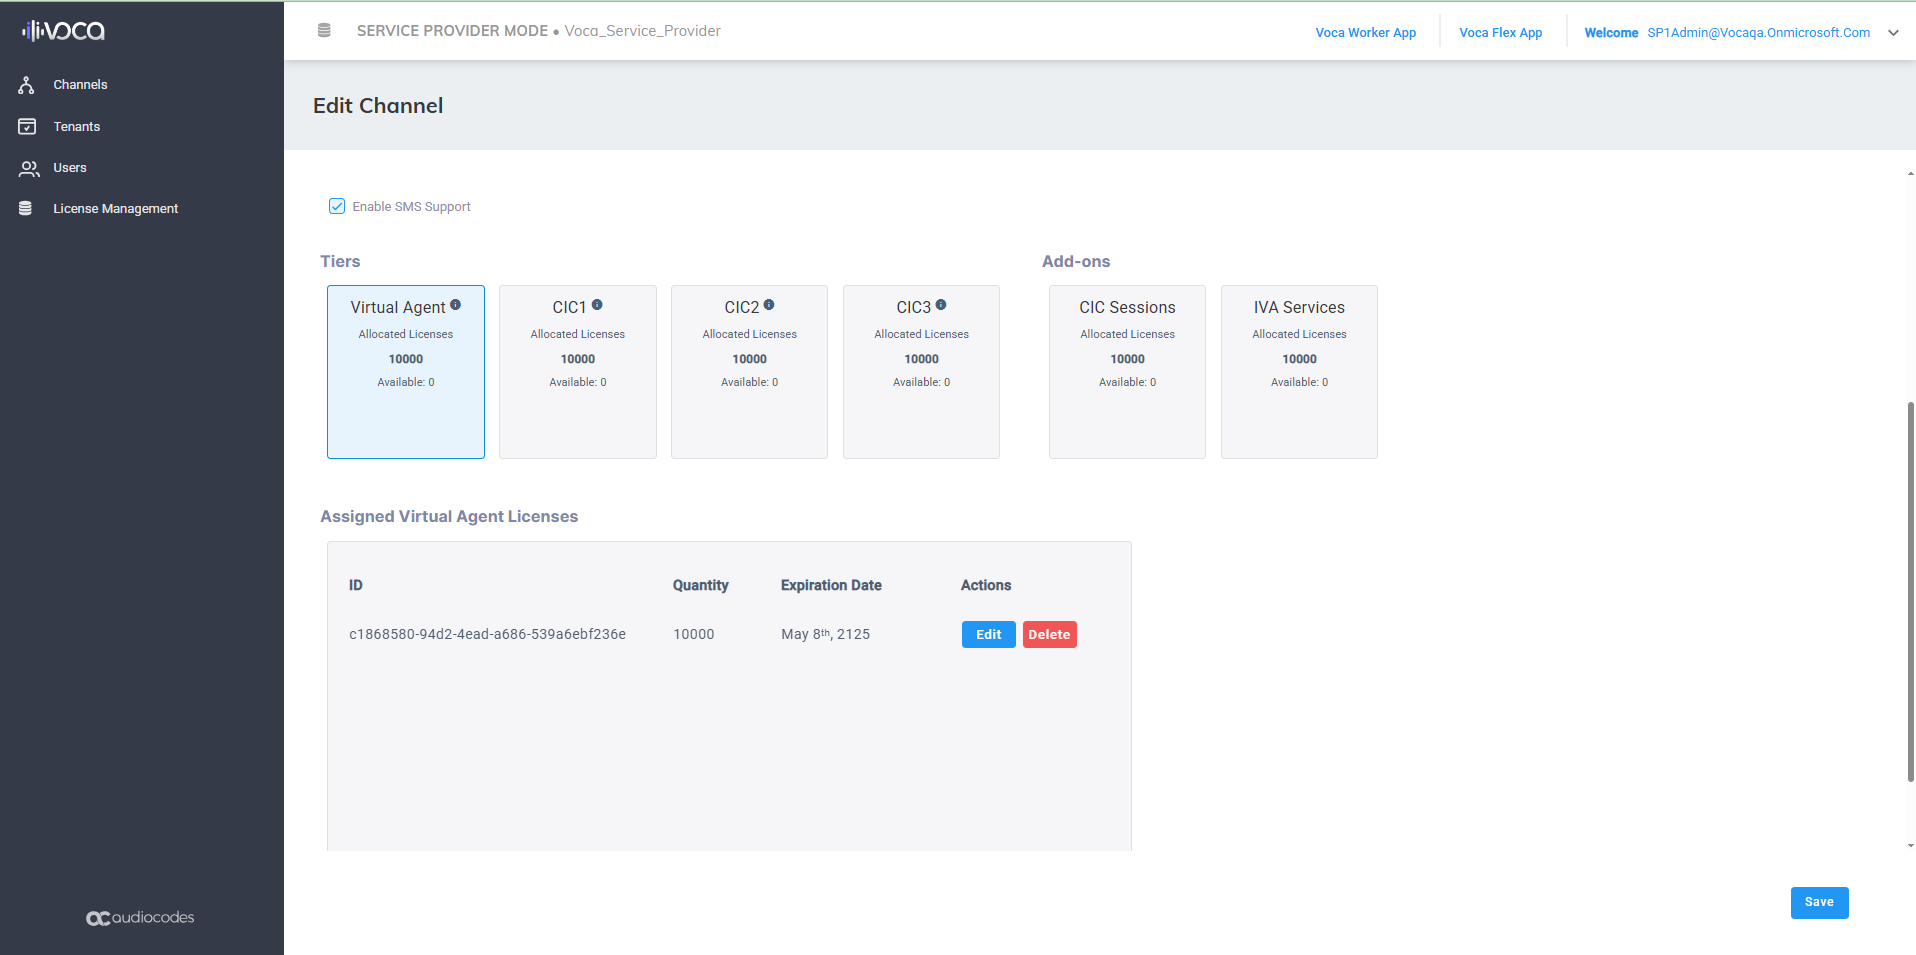Uncheck the Enable SMS Support checkbox
The width and height of the screenshot is (1916, 955).
(337, 206)
